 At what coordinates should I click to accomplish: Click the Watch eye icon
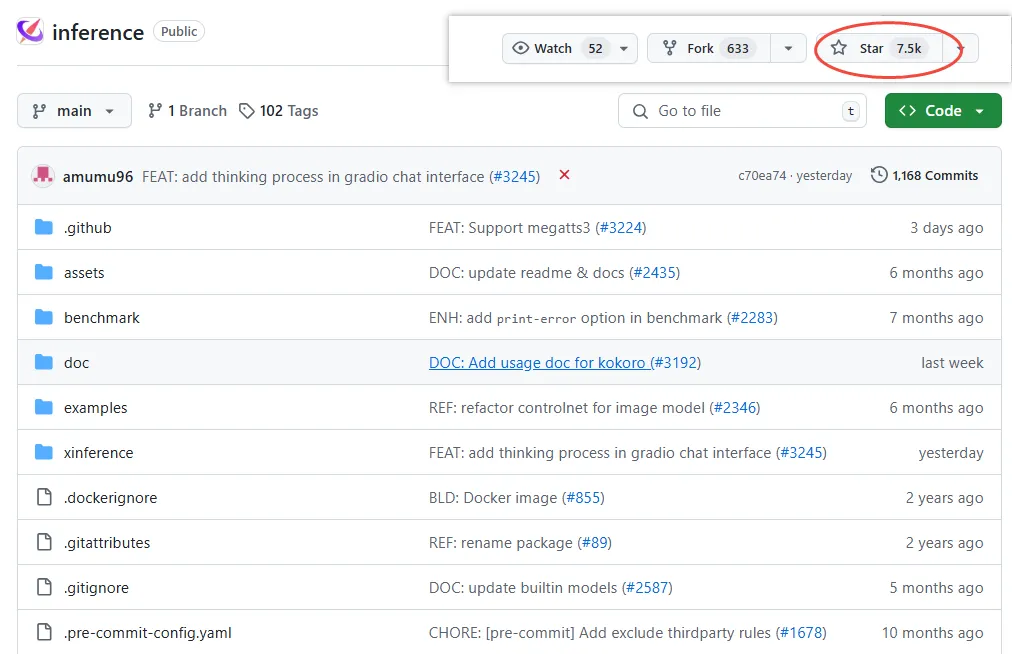[520, 48]
